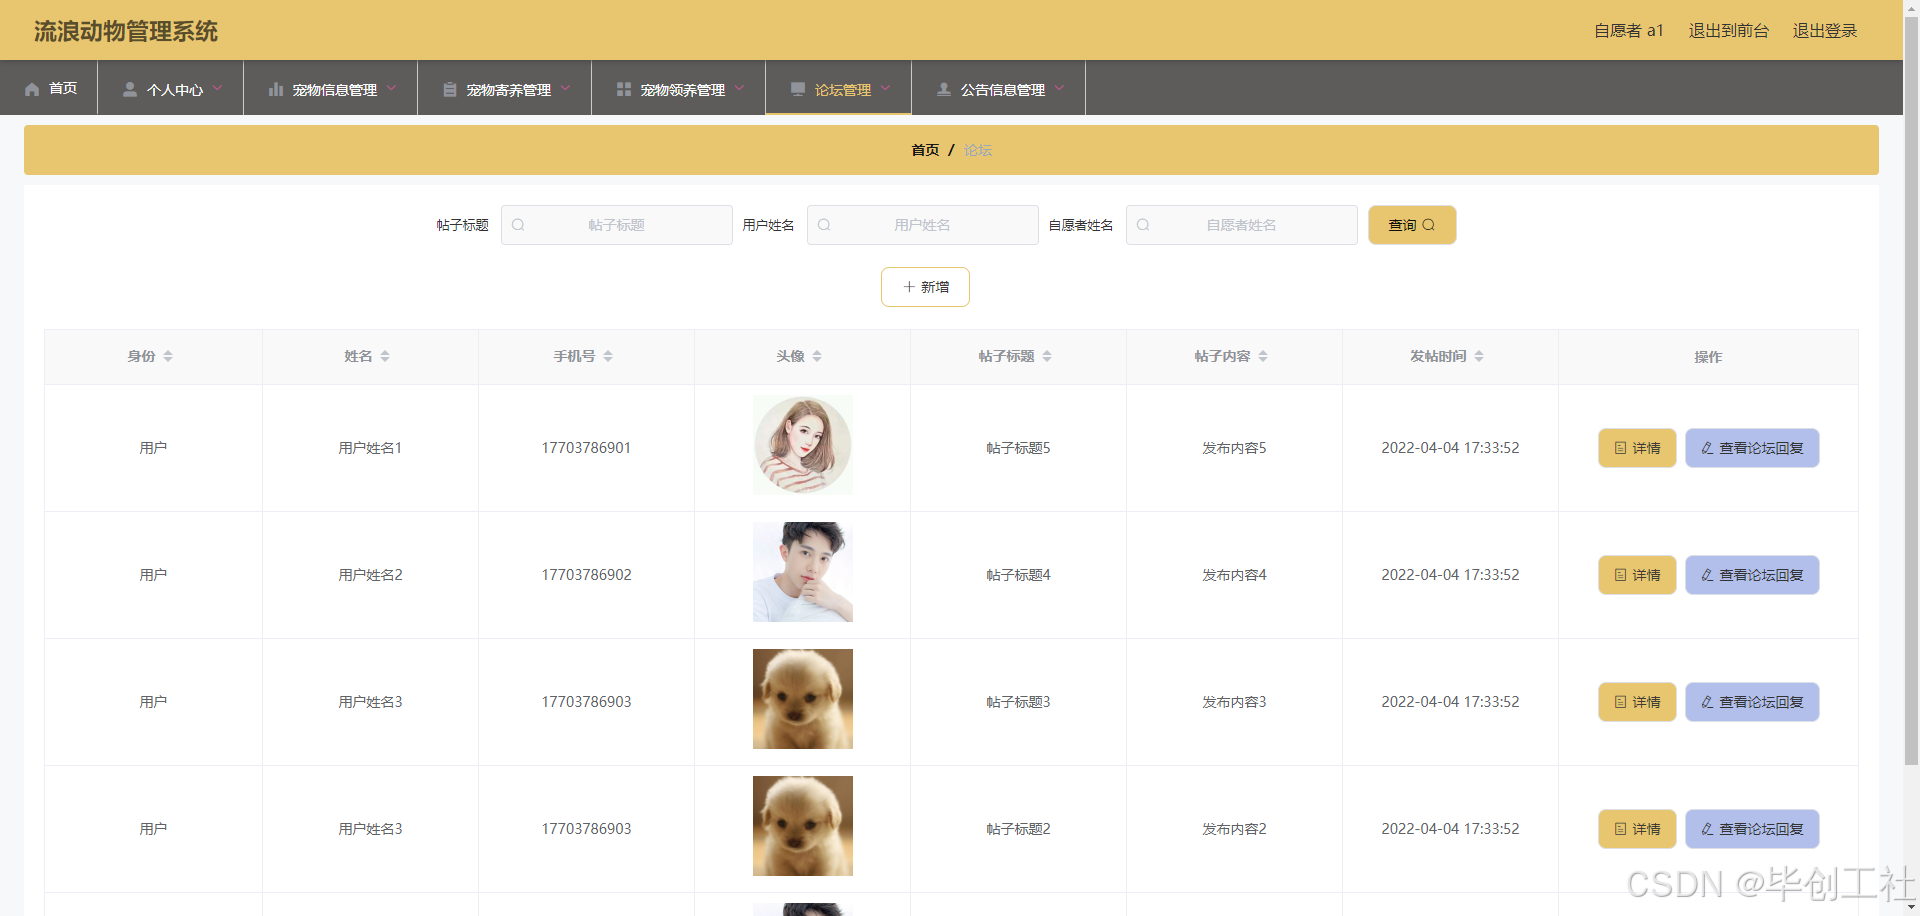Click 退出登录 logout link
Viewport: 1920px width, 916px height.
(1824, 31)
